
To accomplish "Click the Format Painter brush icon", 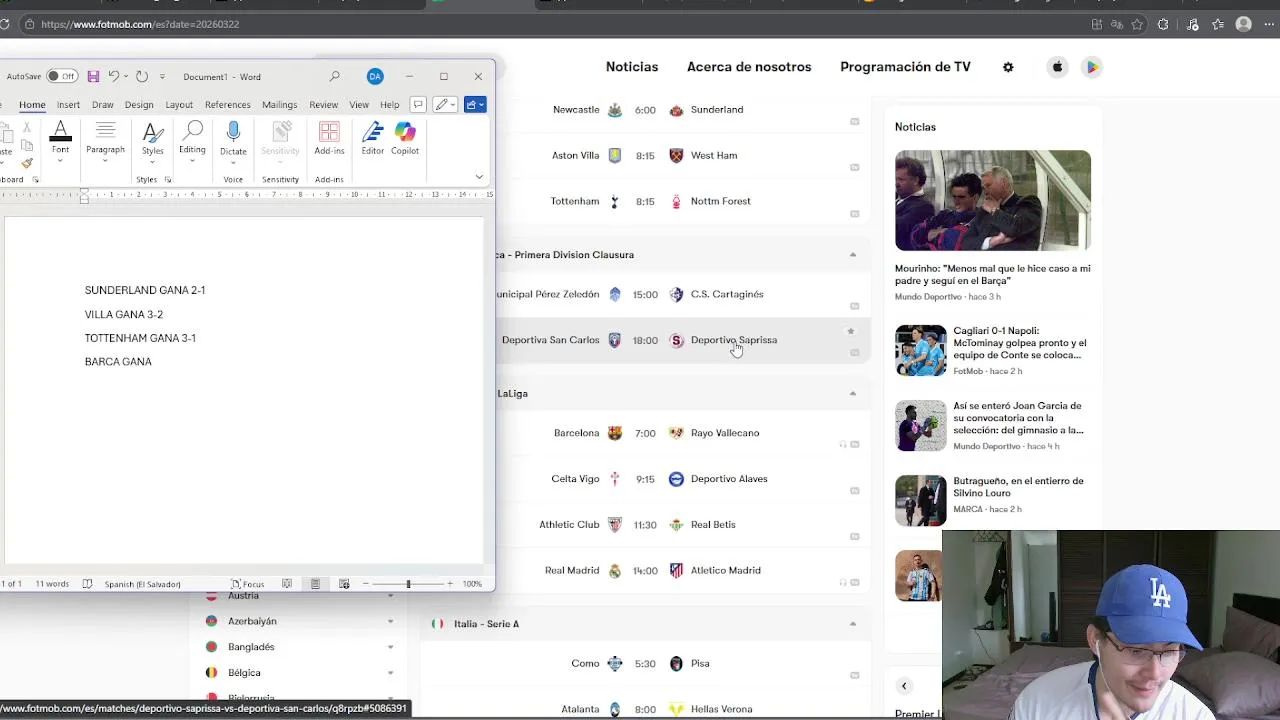I will 27,163.
